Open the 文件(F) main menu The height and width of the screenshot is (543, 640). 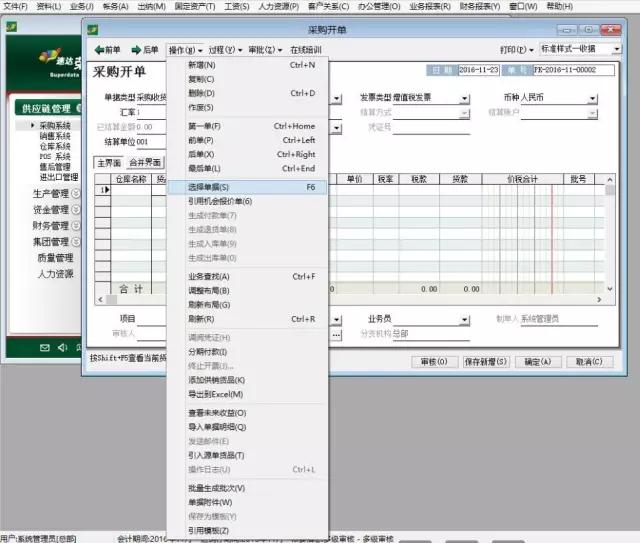16,7
